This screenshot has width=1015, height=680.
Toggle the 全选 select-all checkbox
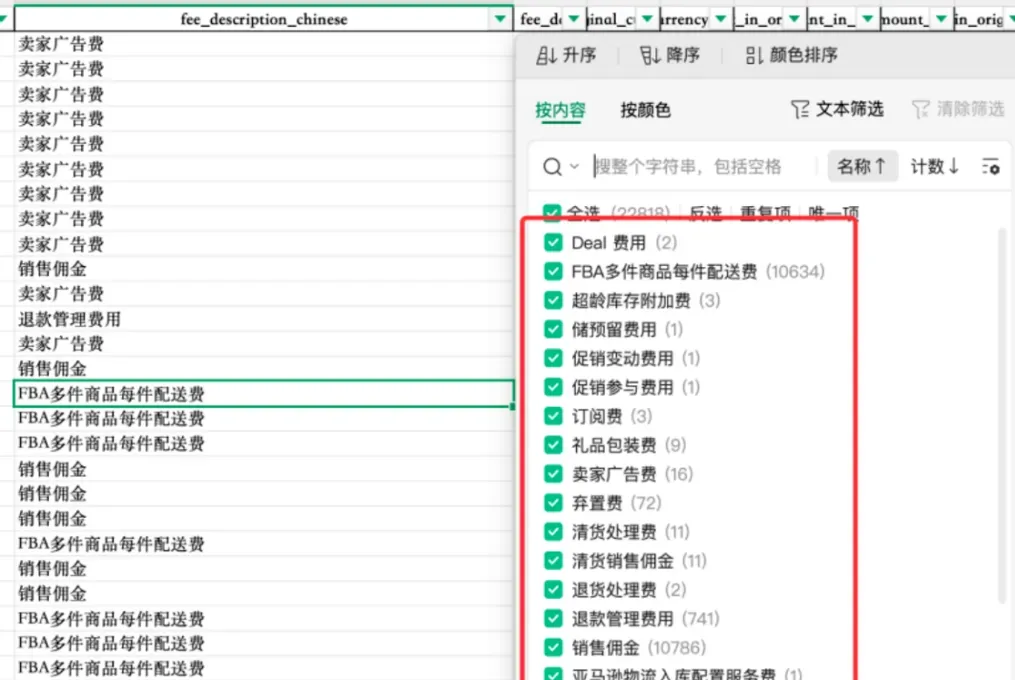(x=552, y=212)
